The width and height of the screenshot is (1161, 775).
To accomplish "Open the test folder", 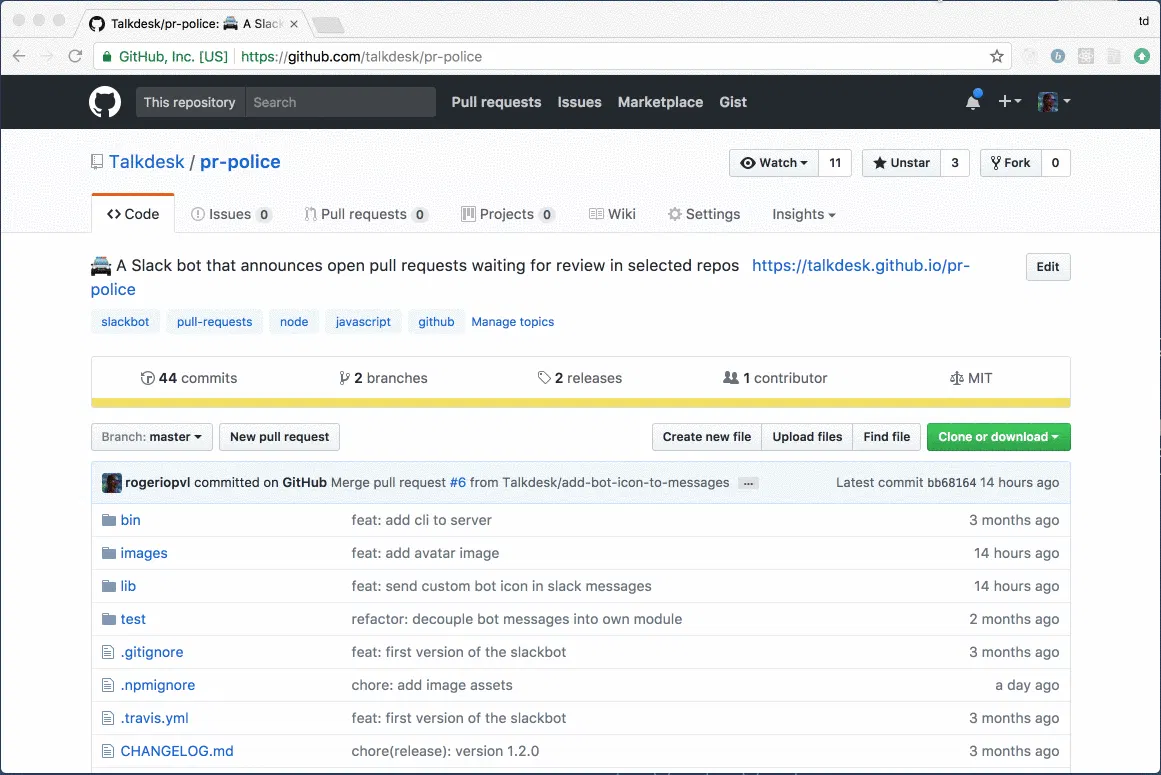I will tap(133, 619).
